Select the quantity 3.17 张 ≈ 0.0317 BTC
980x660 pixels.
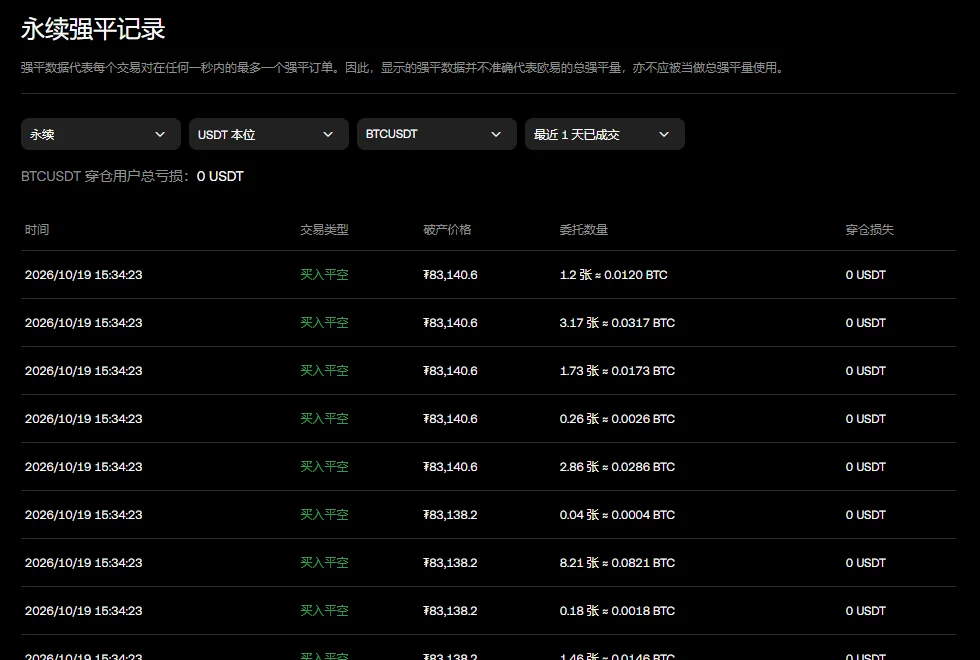pyautogui.click(x=618, y=323)
